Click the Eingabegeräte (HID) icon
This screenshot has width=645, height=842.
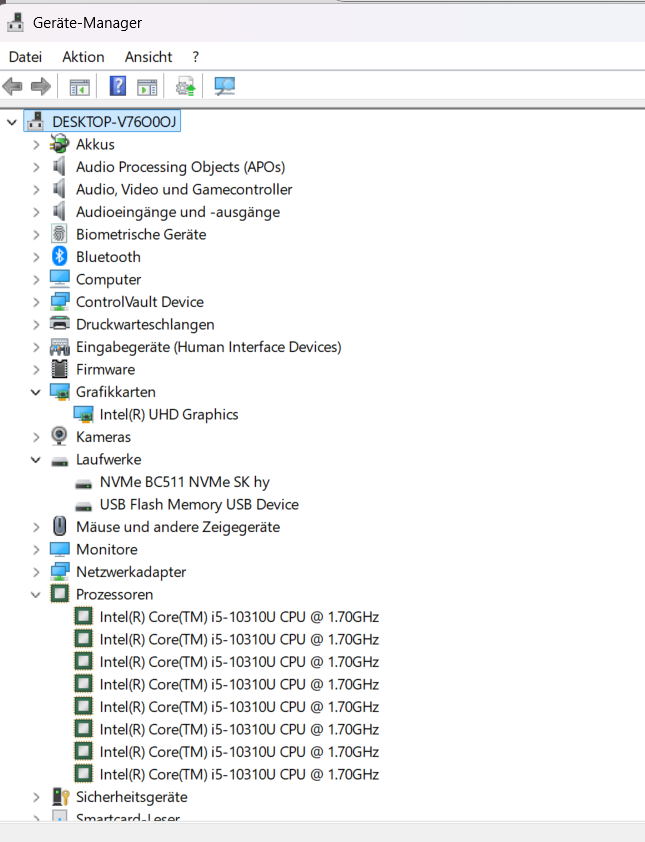(60, 347)
